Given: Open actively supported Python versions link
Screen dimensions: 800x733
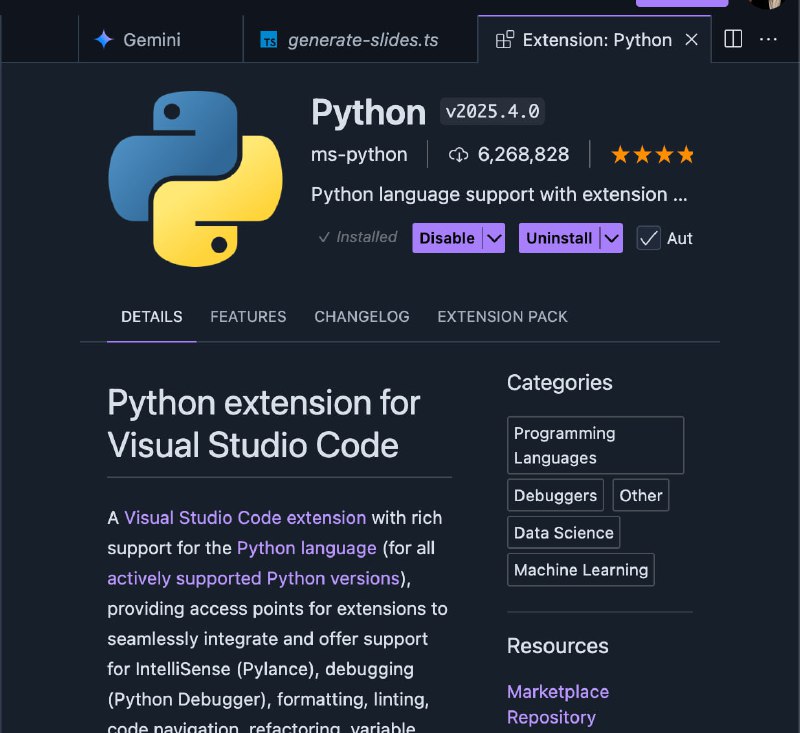Looking at the screenshot, I should click(x=254, y=578).
